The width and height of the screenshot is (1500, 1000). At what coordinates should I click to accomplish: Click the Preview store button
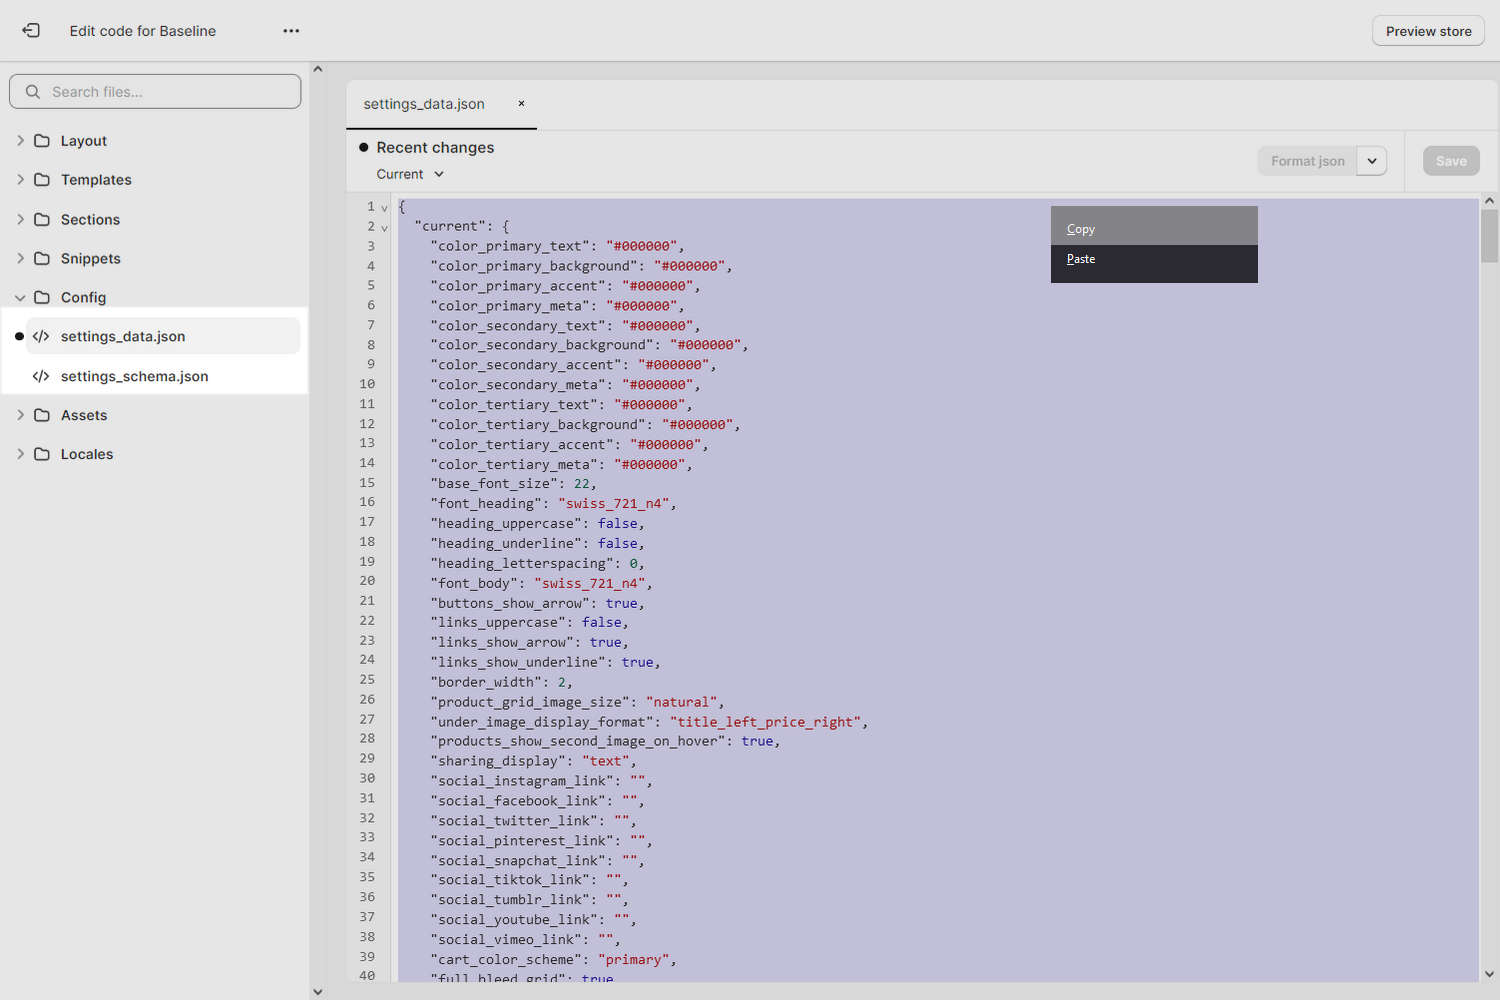pos(1427,30)
